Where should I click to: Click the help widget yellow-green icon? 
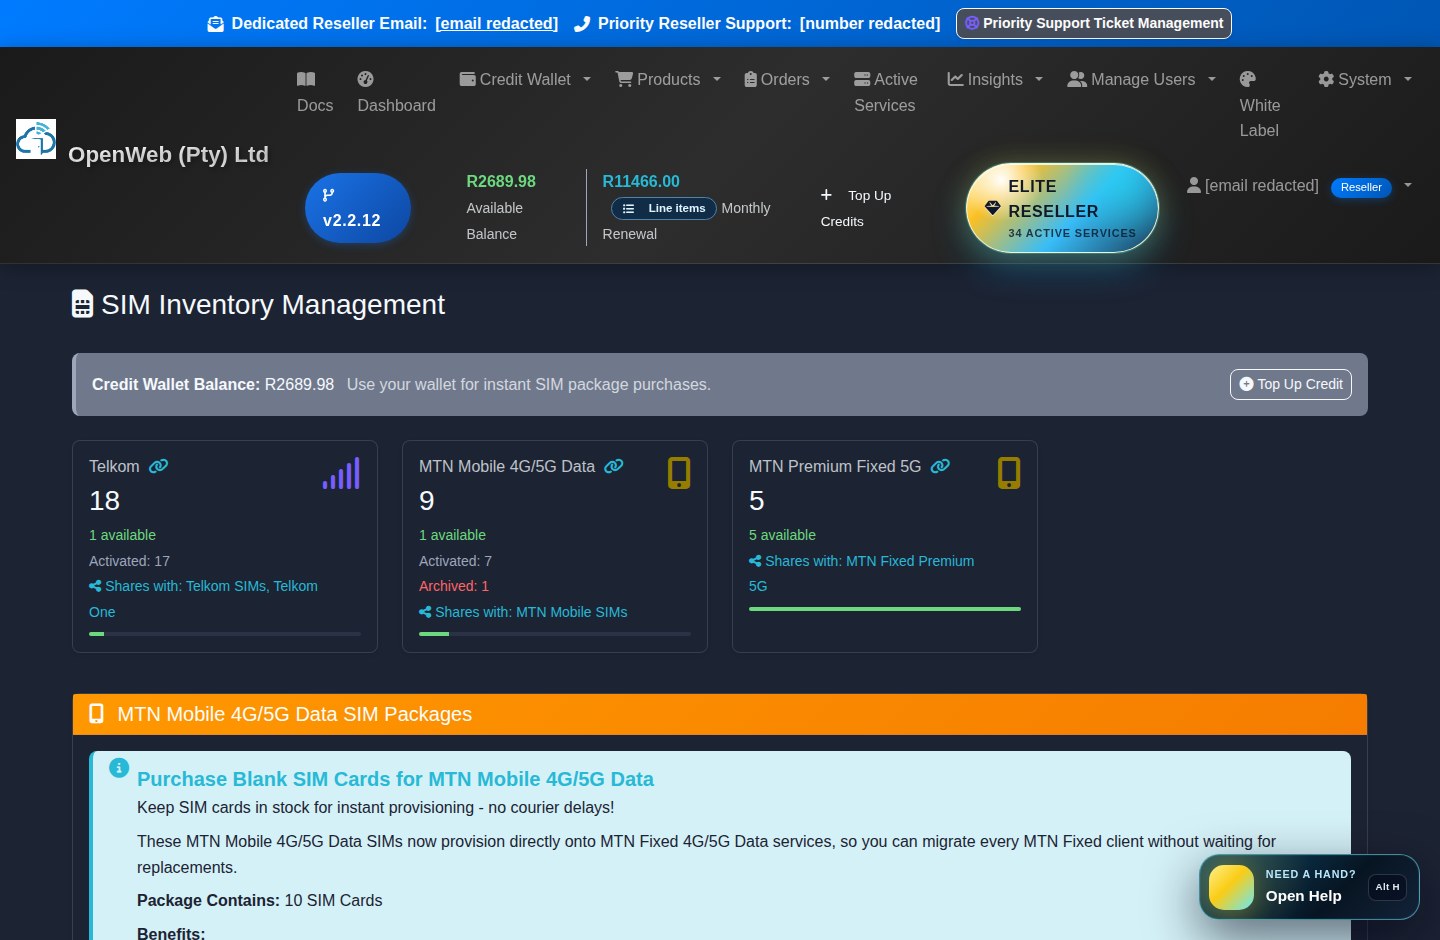(x=1231, y=887)
